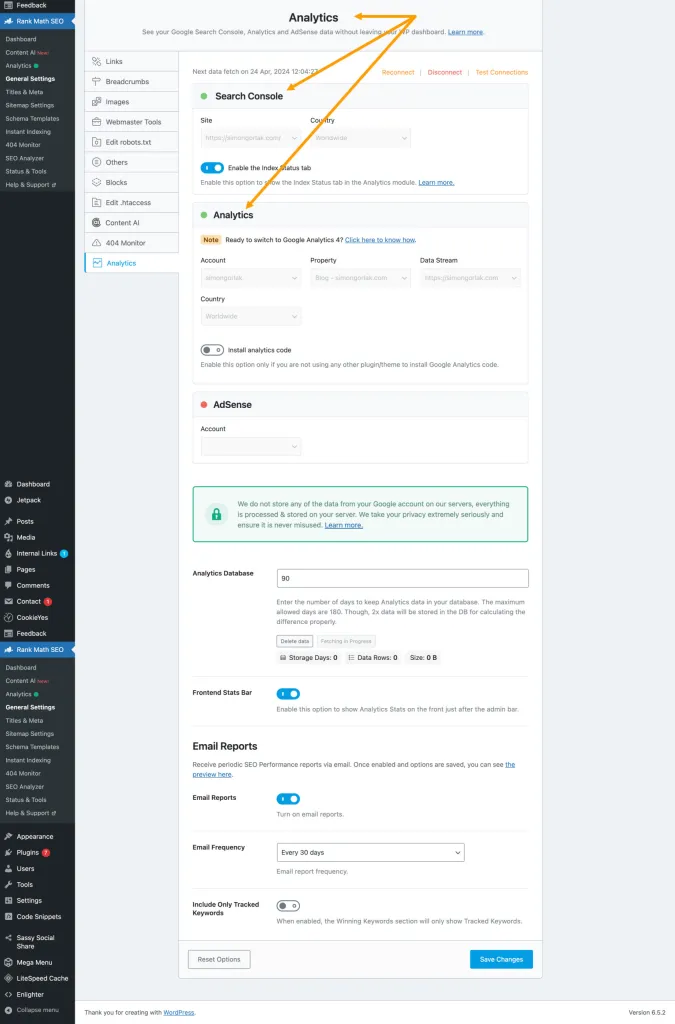The width and height of the screenshot is (675, 1024).
Task: Click the Reconnect link
Action: point(398,72)
